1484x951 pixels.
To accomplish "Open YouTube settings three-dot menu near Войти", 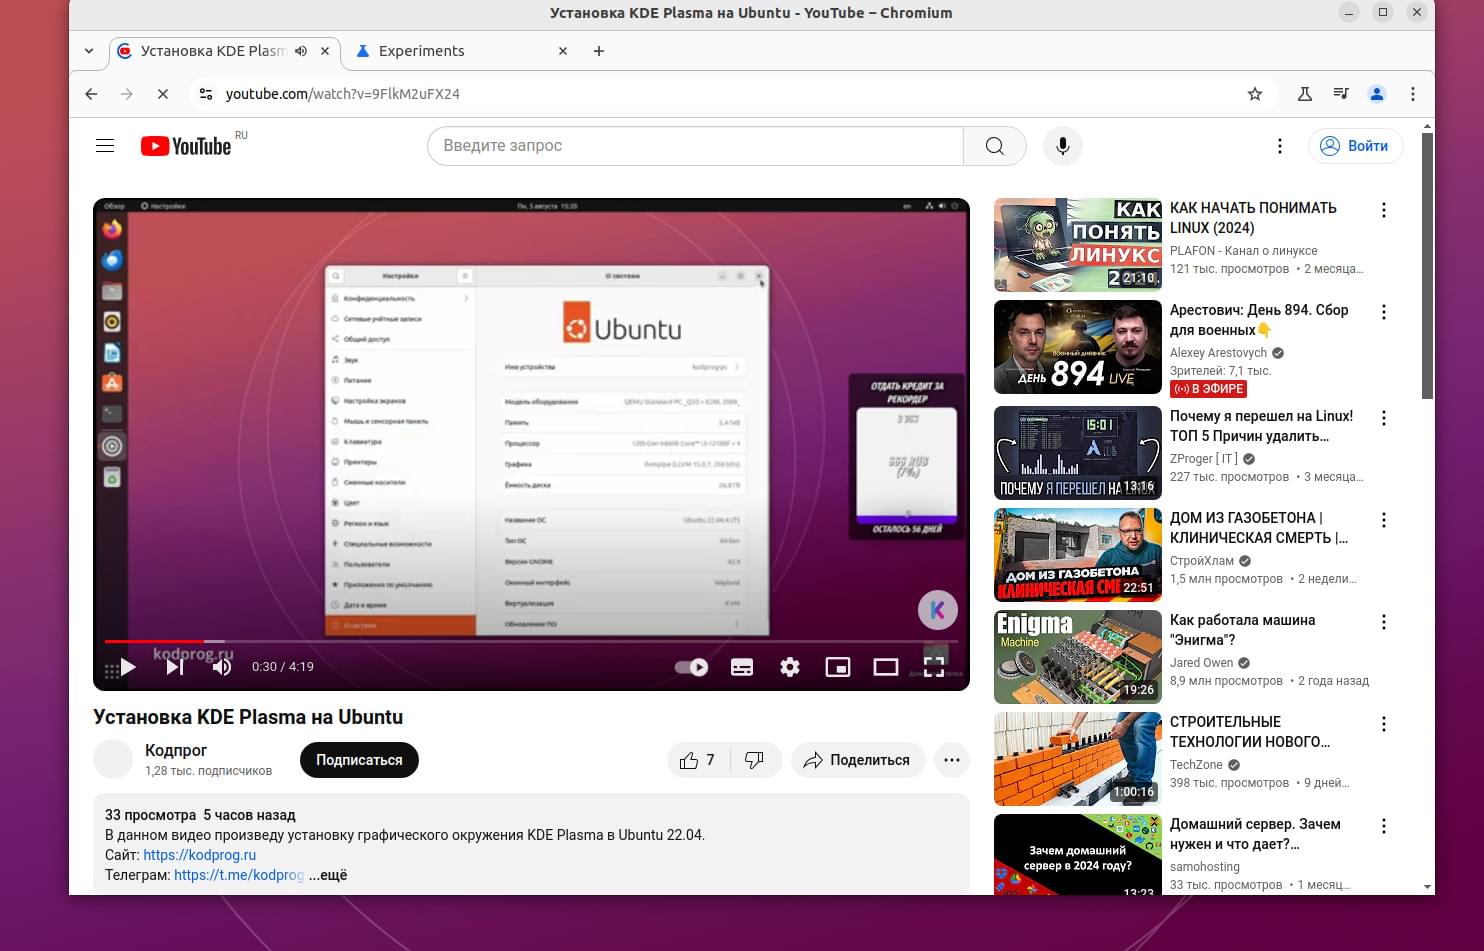I will 1279,146.
